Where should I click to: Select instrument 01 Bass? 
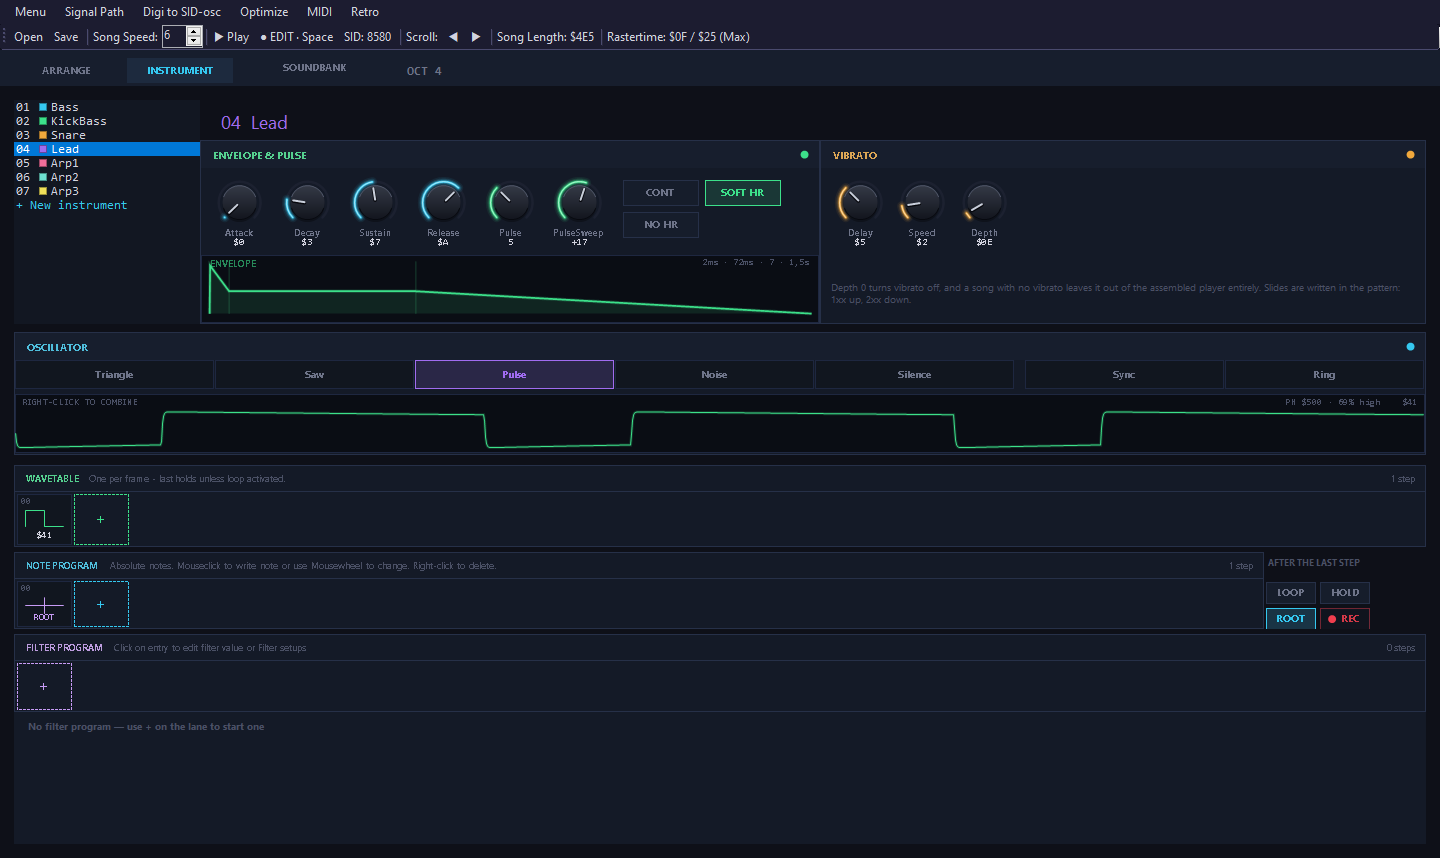tap(107, 107)
